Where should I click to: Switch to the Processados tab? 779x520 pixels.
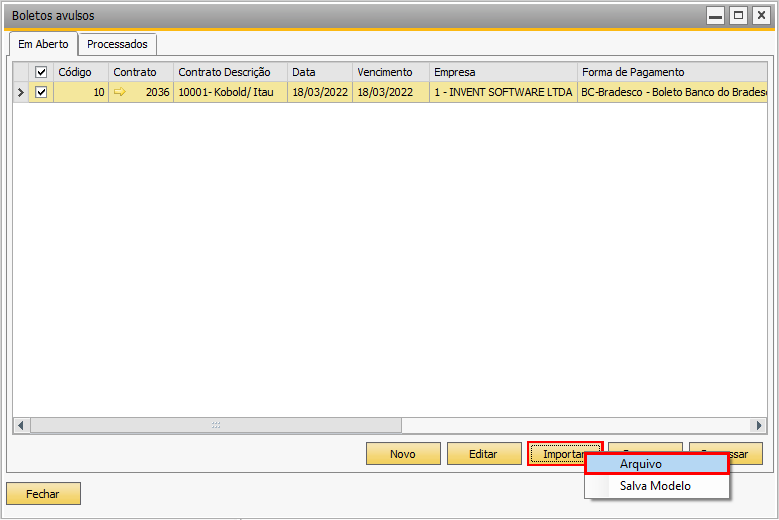(117, 44)
